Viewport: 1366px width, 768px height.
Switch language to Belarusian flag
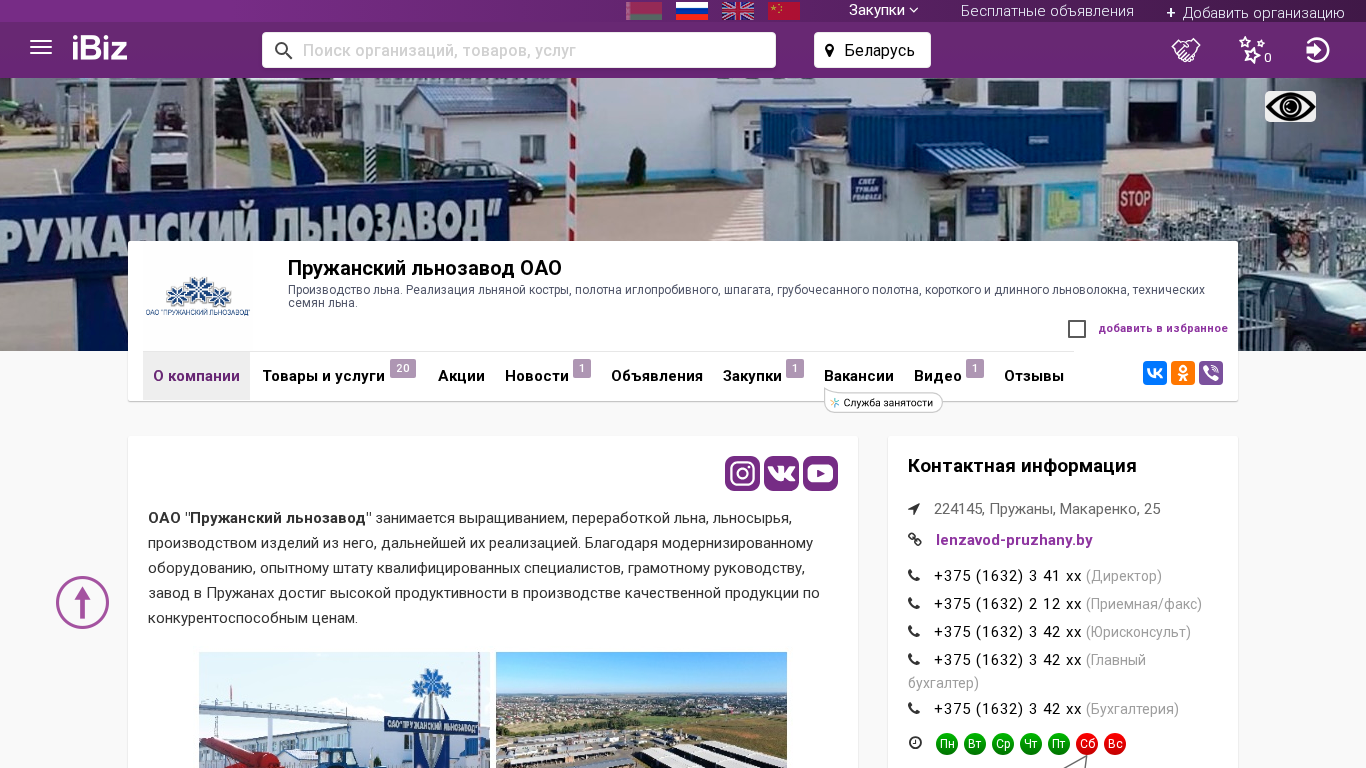coord(644,11)
